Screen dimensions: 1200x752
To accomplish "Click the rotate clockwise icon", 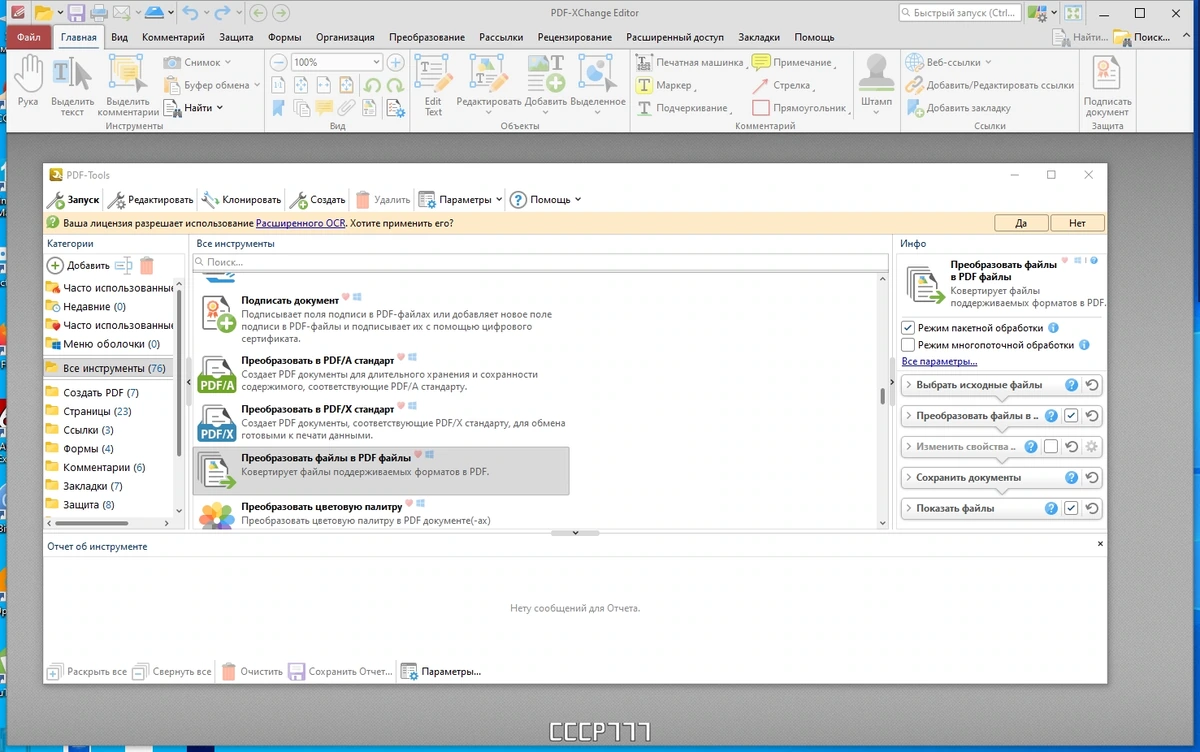I will coord(394,85).
